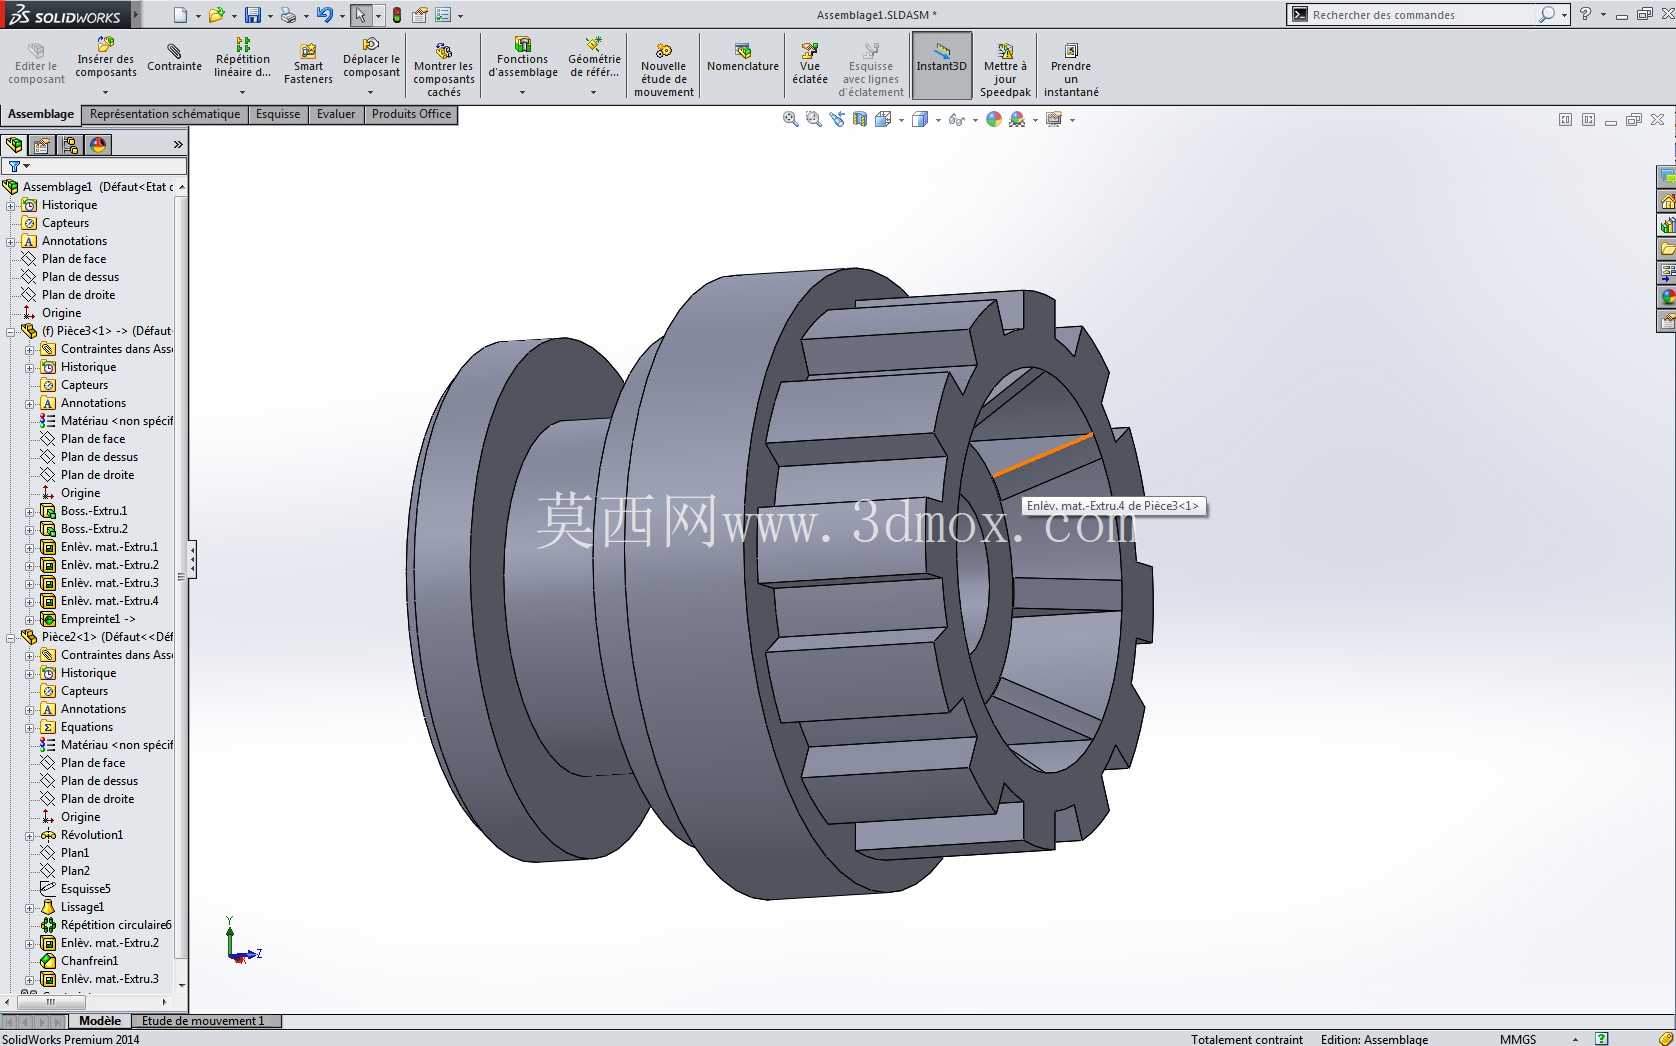Click Vue éclatée tool

tap(810, 64)
